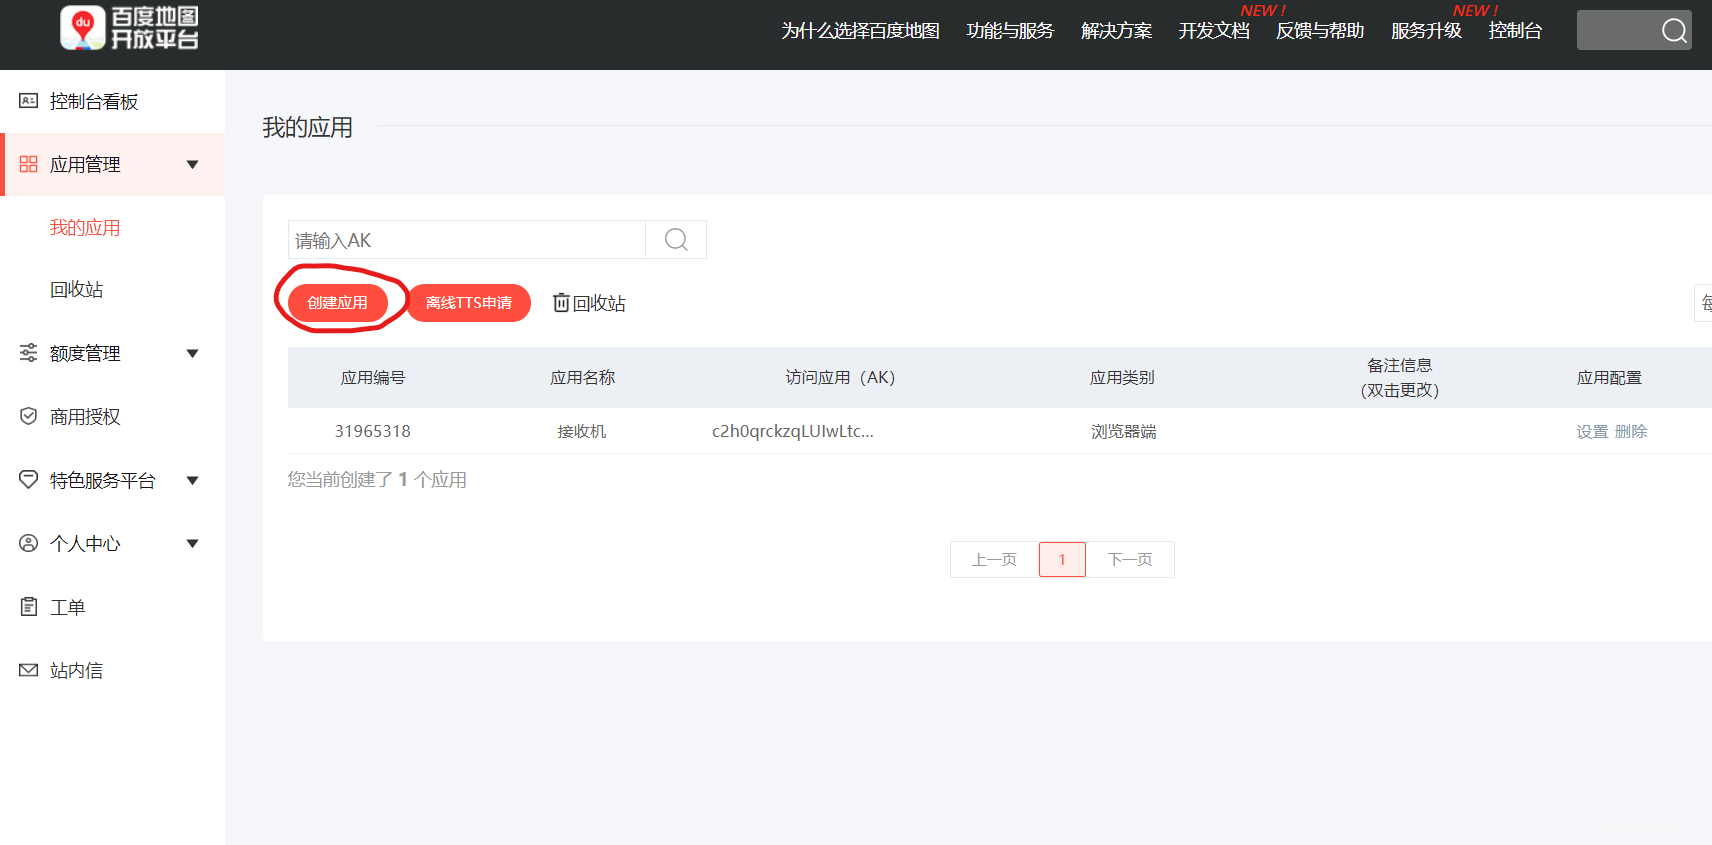This screenshot has height=845, width=1712.
Task: Open 商用授权 sidebar item
Action: click(85, 417)
